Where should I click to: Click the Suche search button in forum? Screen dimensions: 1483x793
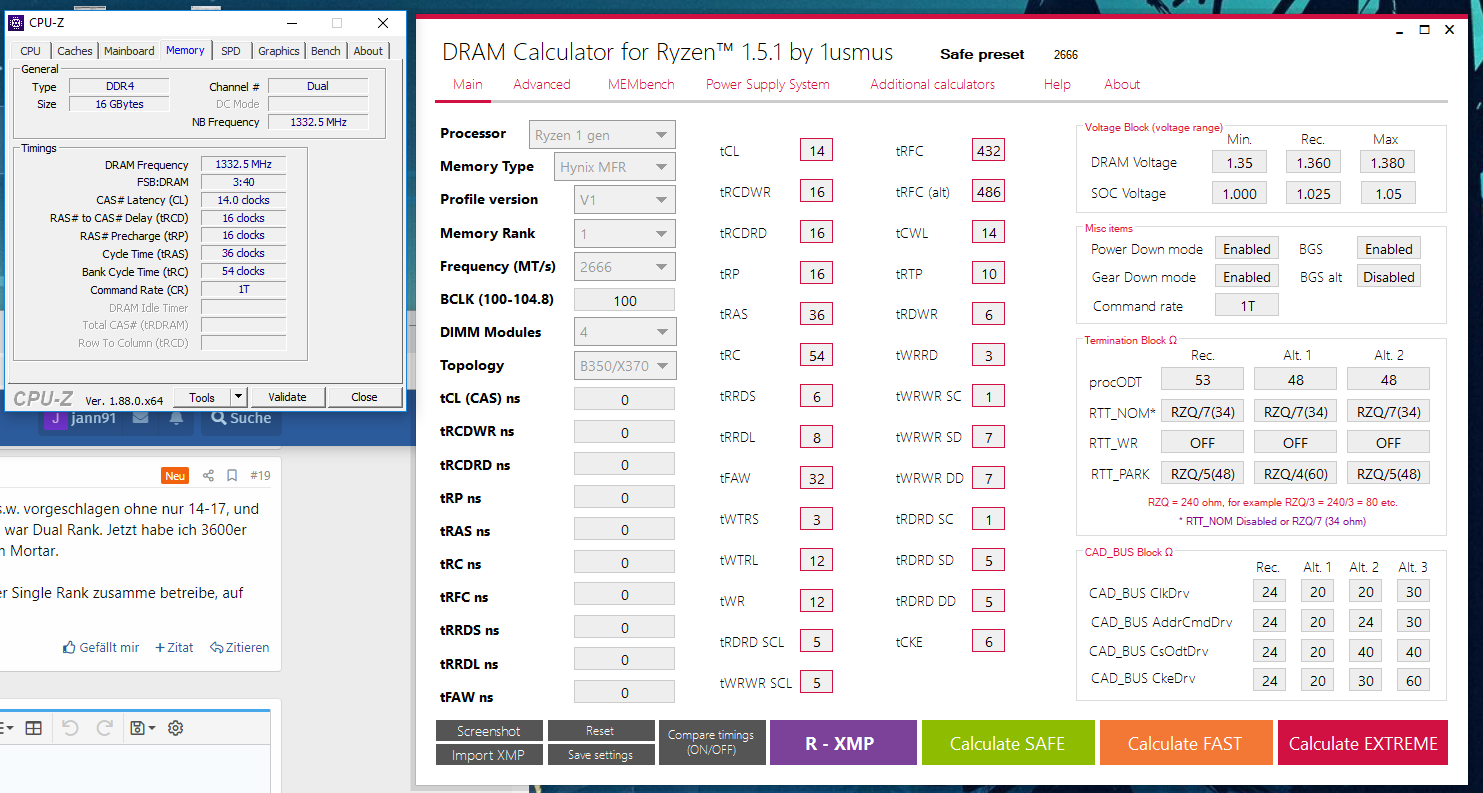[240, 418]
